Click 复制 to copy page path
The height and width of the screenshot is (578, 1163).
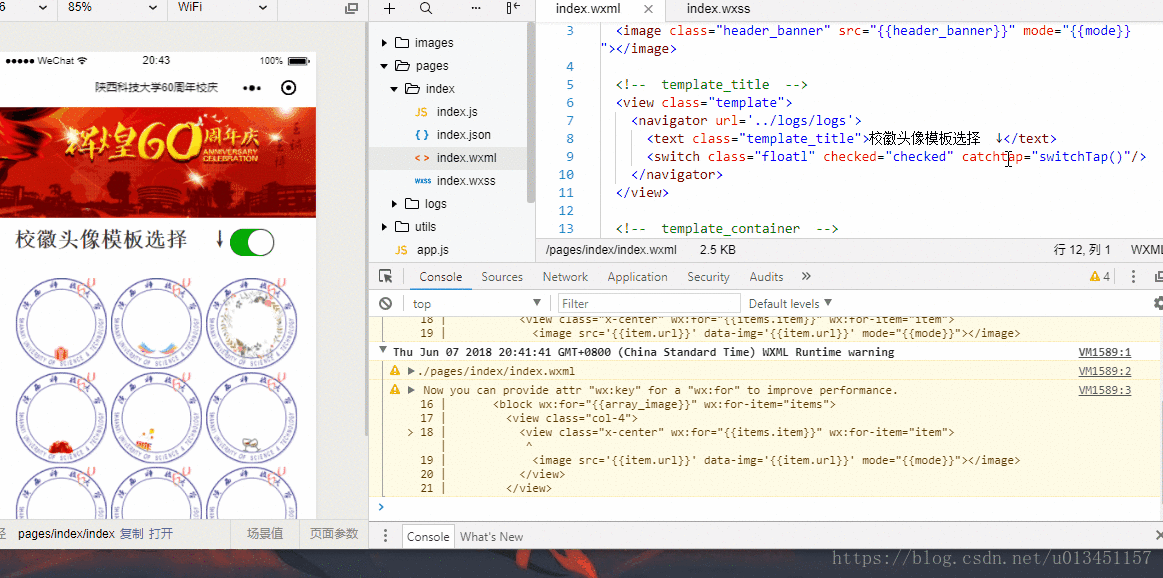pos(131,533)
